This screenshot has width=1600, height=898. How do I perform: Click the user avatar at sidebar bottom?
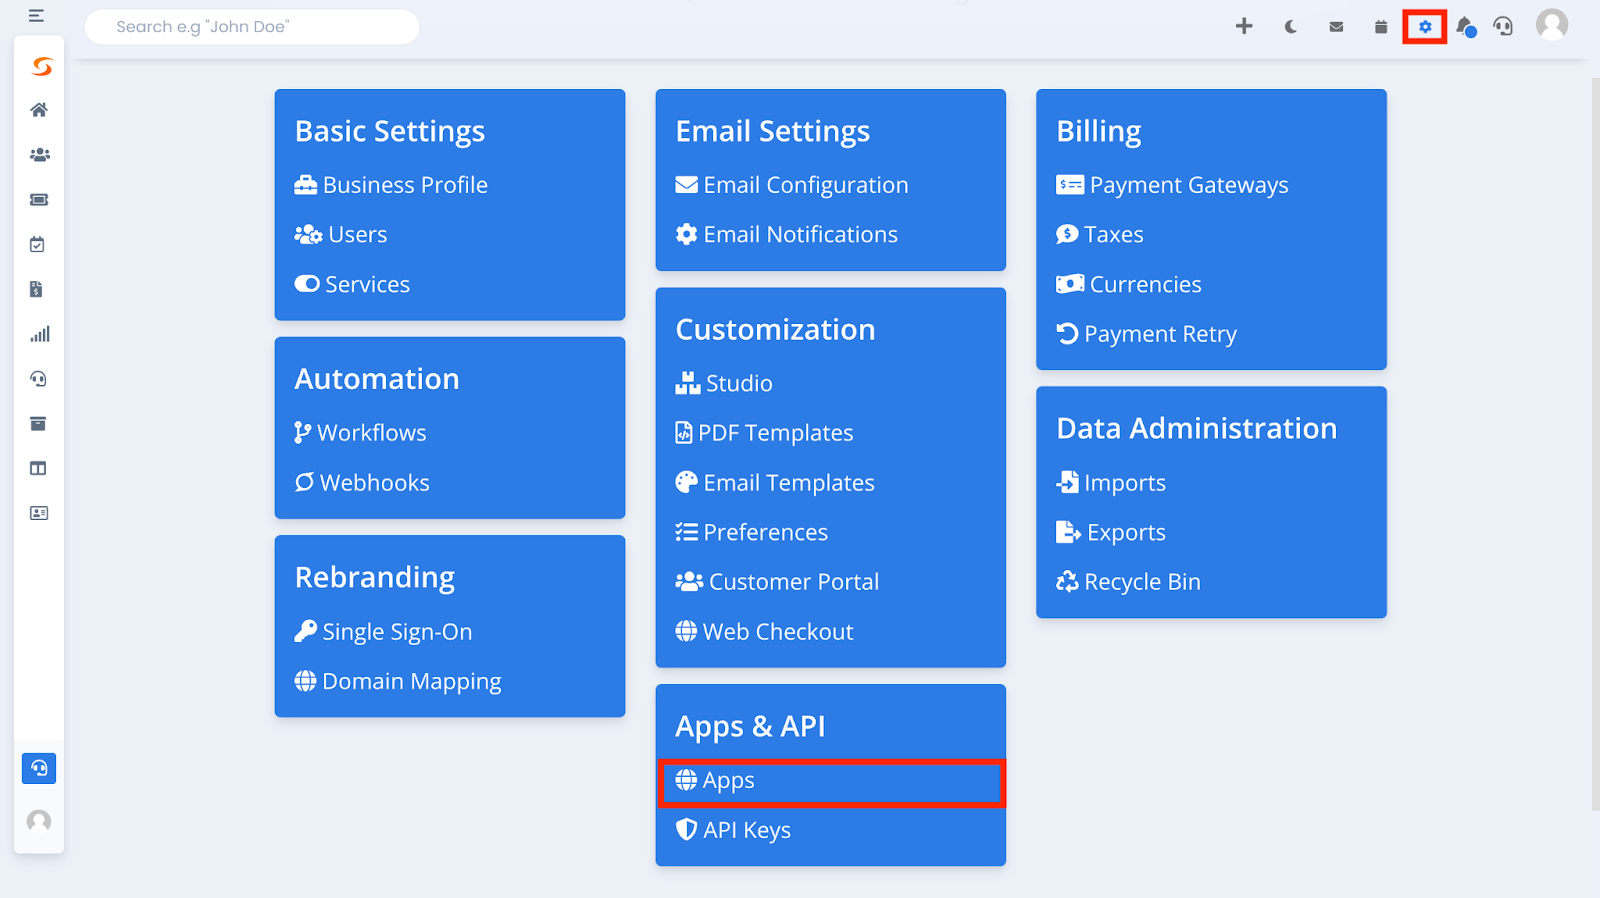39,821
